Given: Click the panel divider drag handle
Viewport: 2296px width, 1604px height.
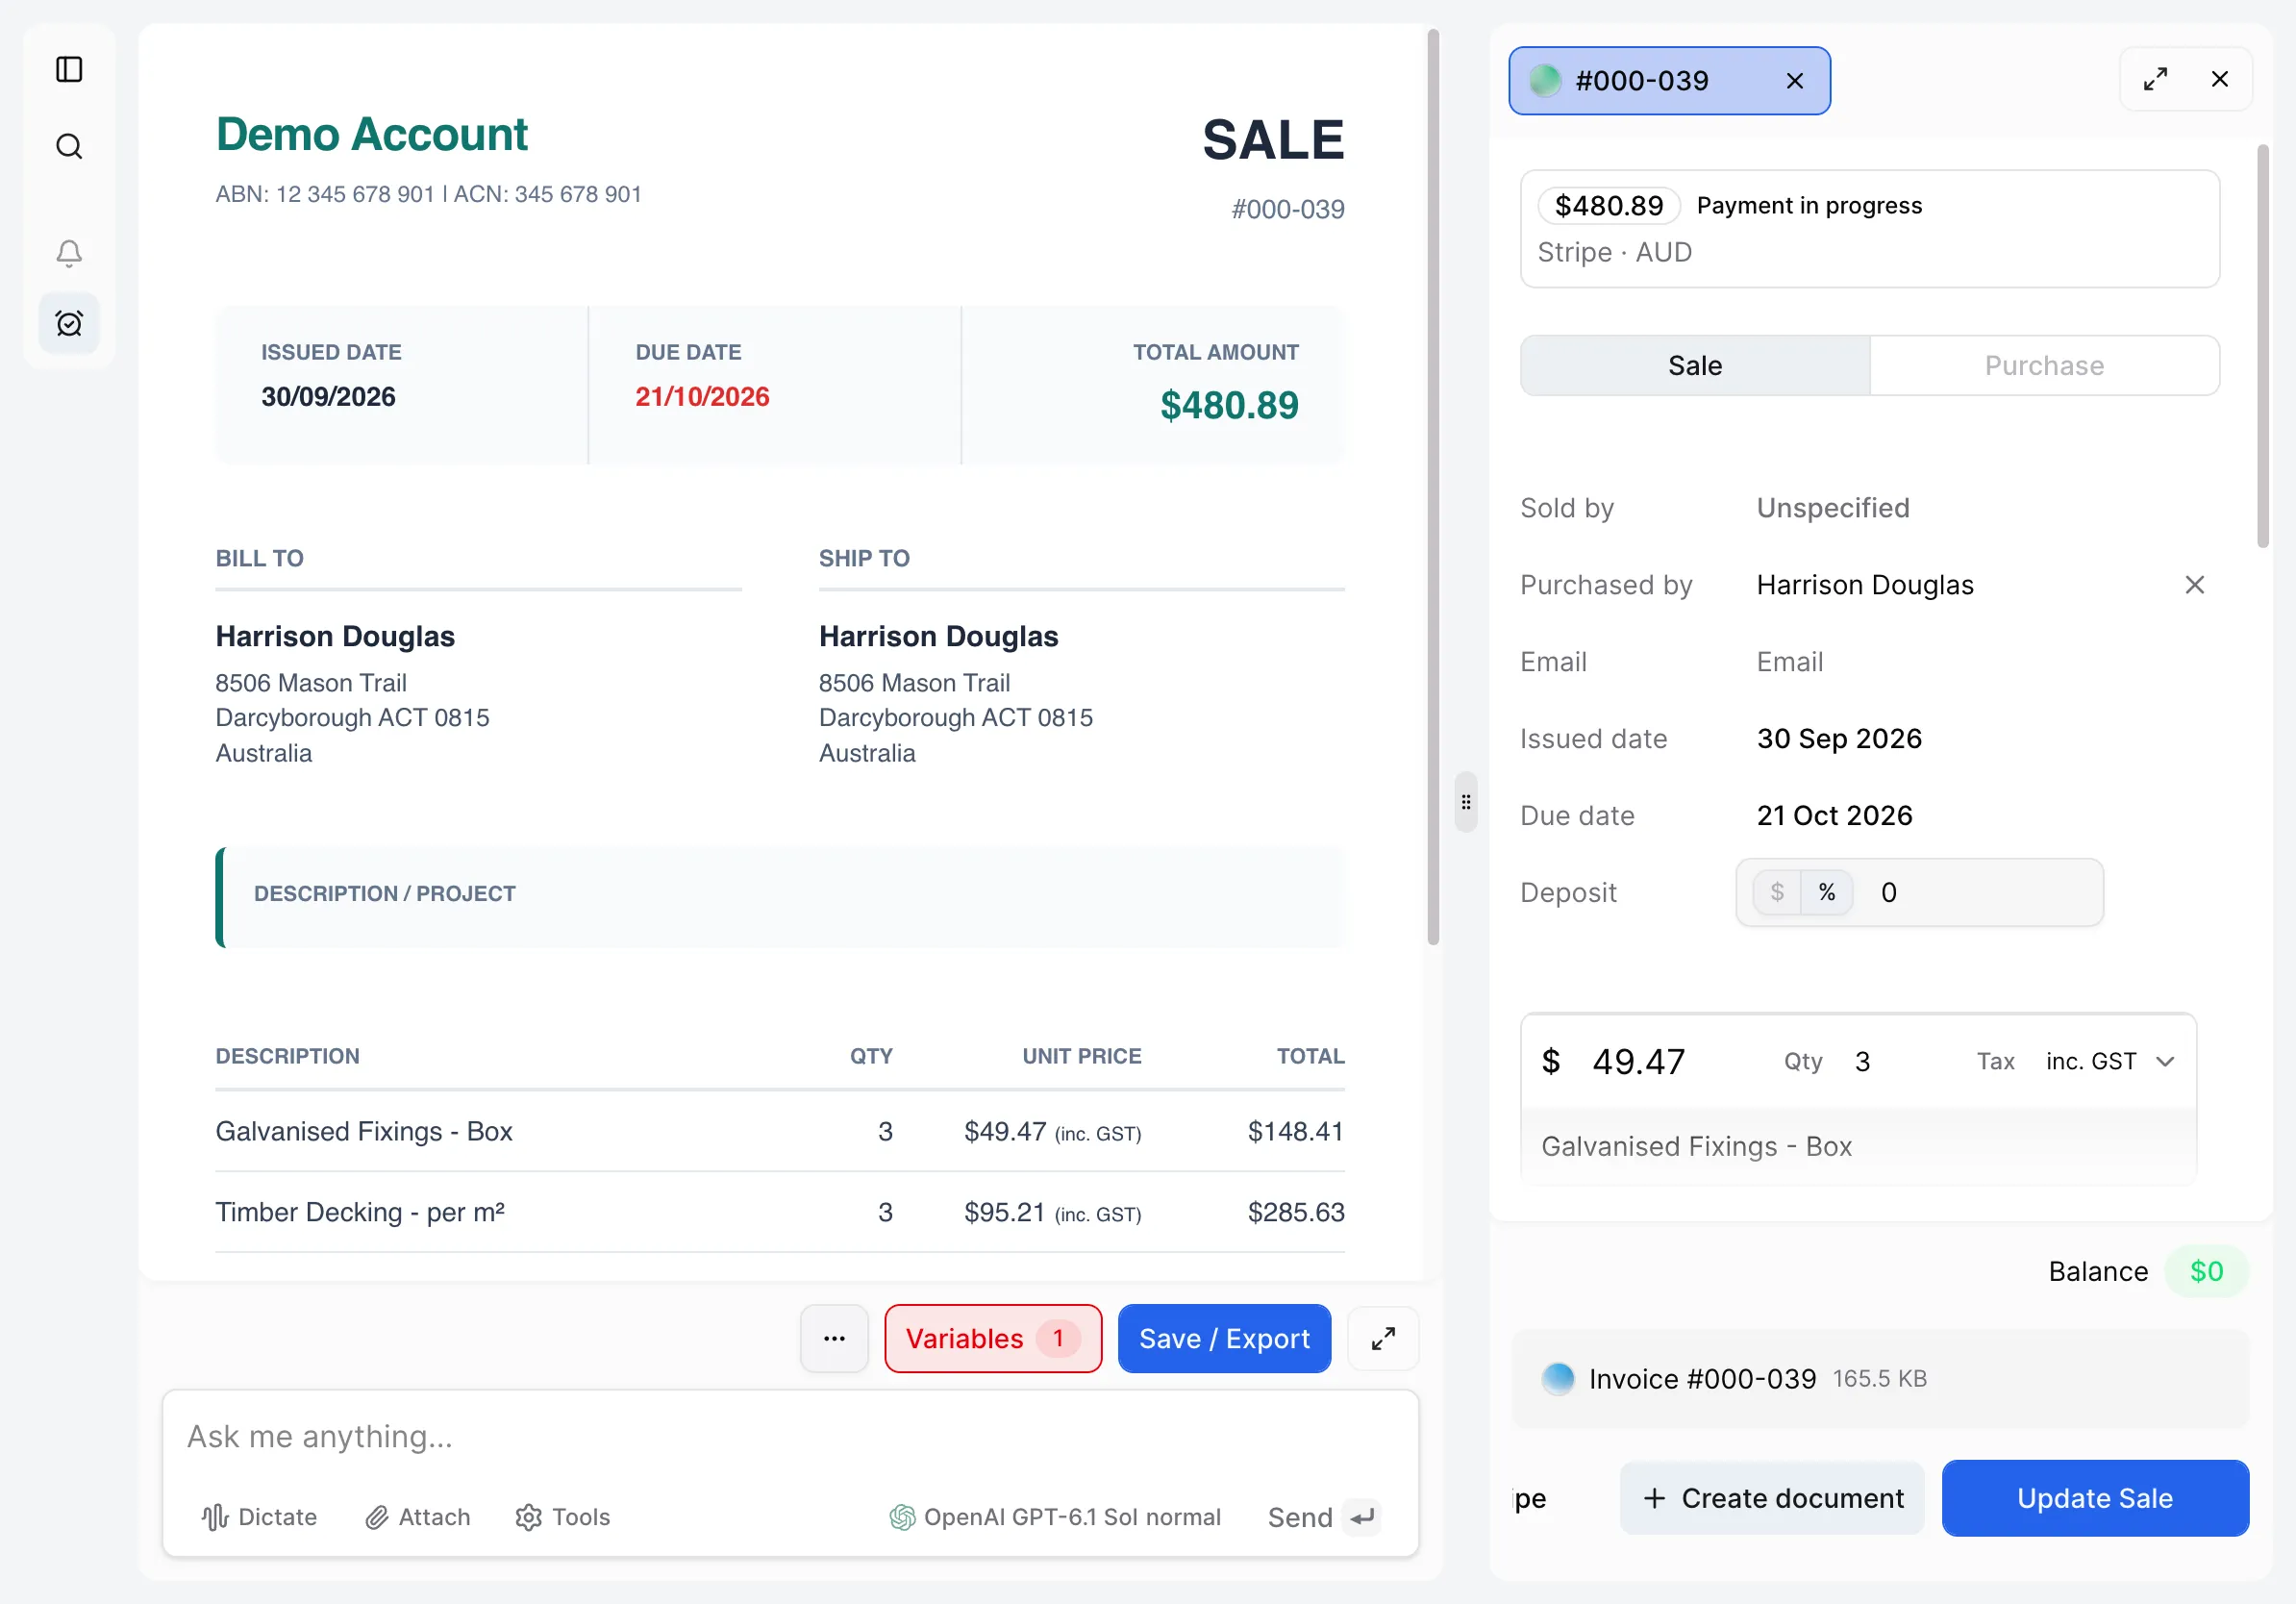Looking at the screenshot, I should click(x=1465, y=802).
